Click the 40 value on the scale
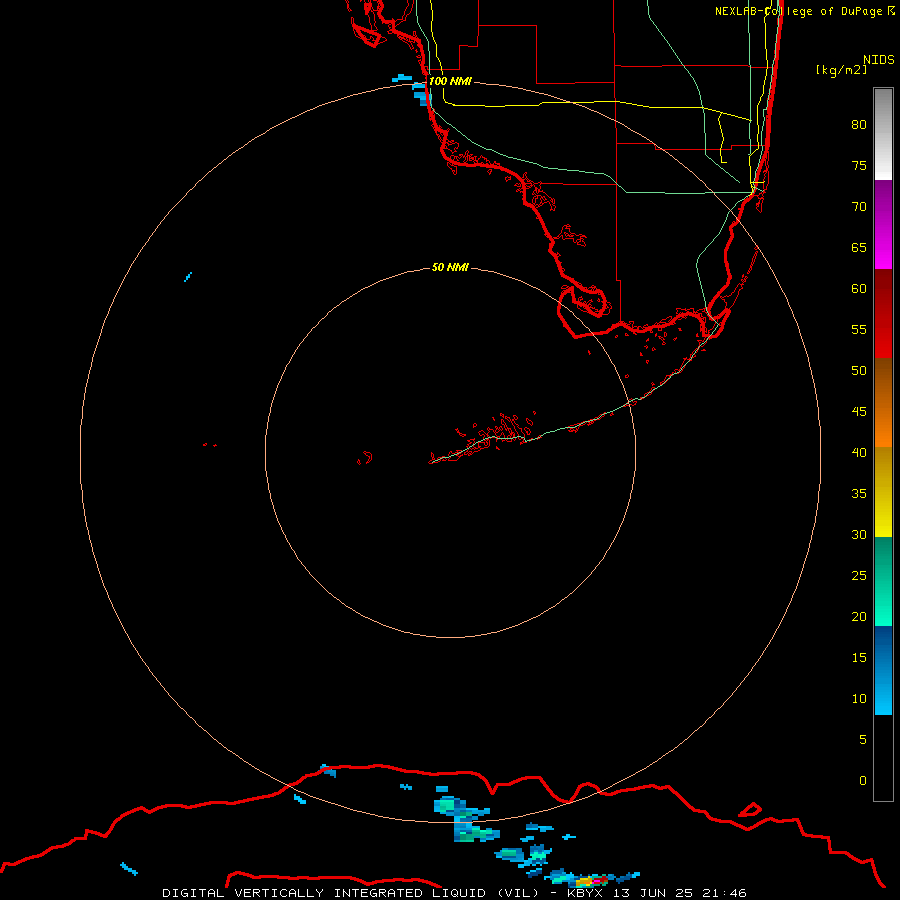The height and width of the screenshot is (900, 900). [x=859, y=452]
